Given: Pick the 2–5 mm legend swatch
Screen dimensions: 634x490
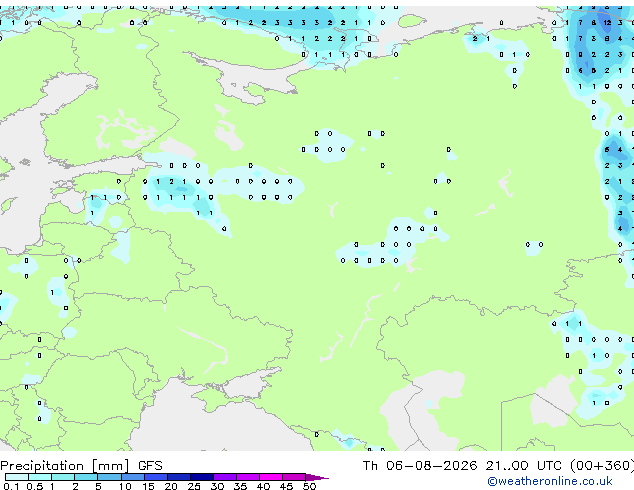Looking at the screenshot, I should [86, 477].
